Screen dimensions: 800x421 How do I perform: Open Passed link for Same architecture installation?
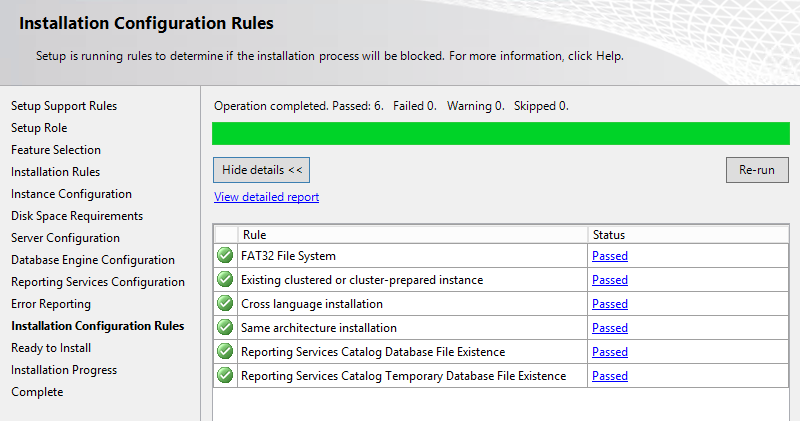(x=610, y=328)
